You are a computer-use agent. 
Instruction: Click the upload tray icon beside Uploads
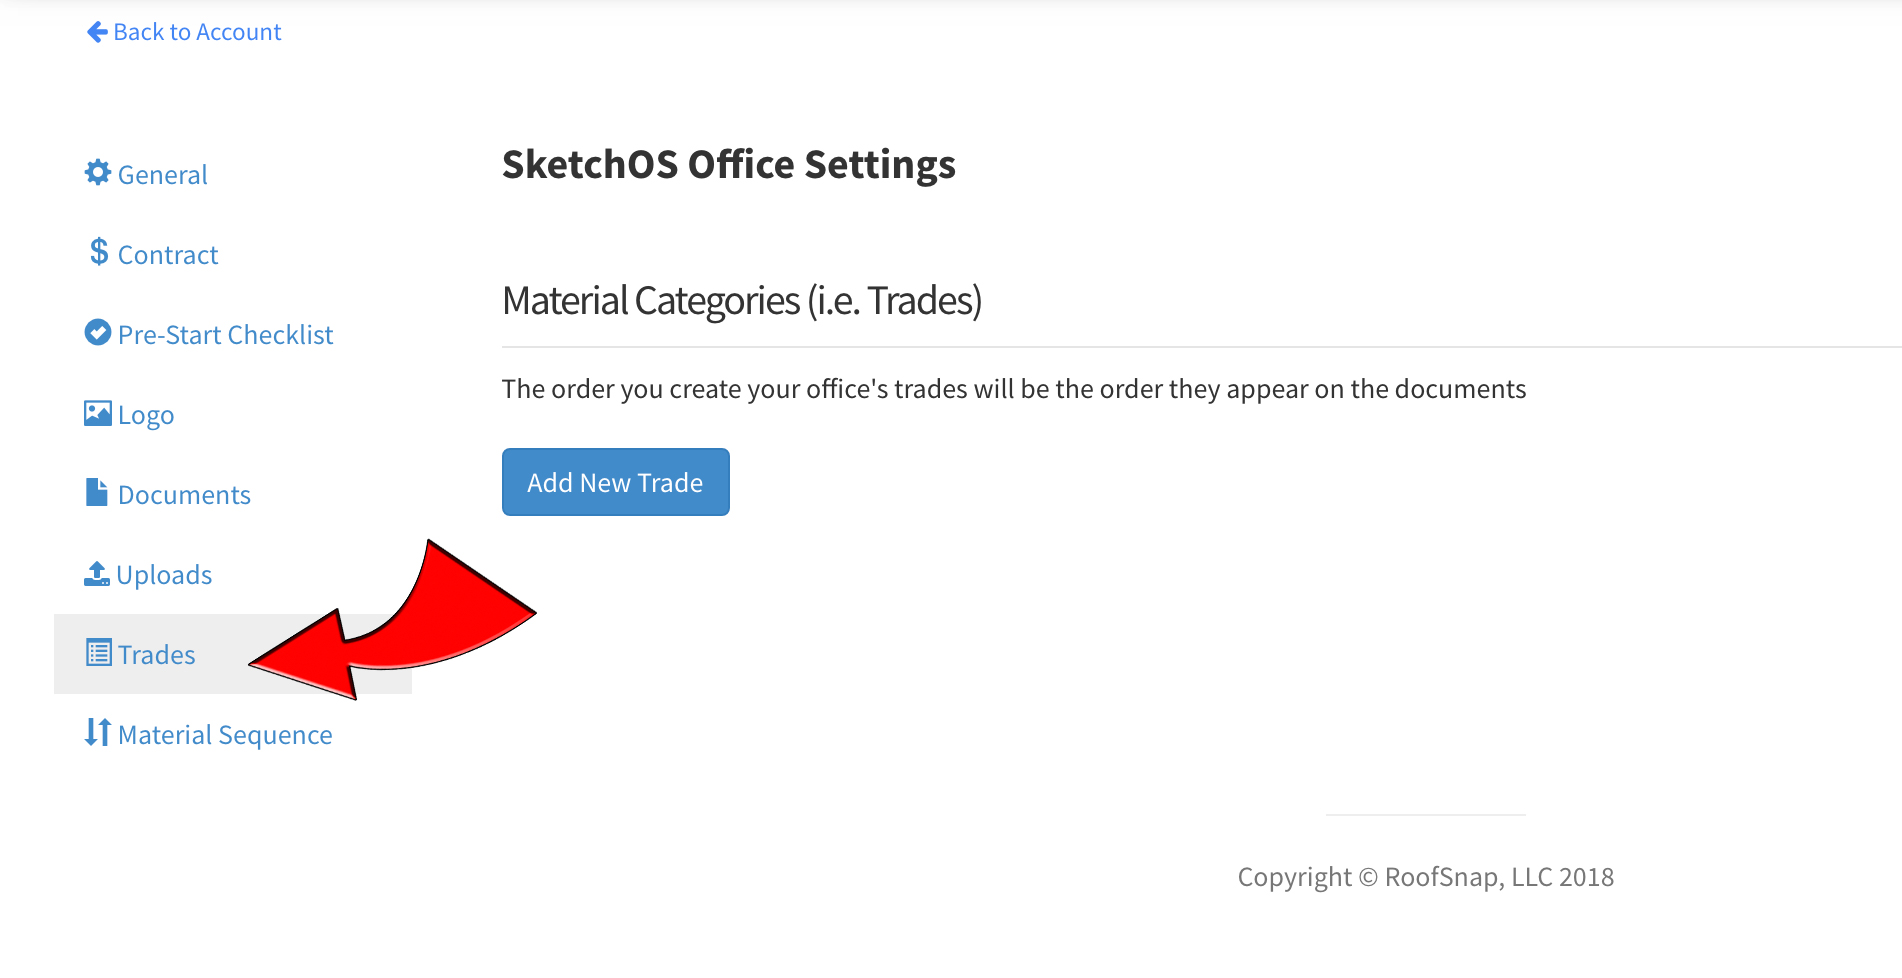coord(97,573)
